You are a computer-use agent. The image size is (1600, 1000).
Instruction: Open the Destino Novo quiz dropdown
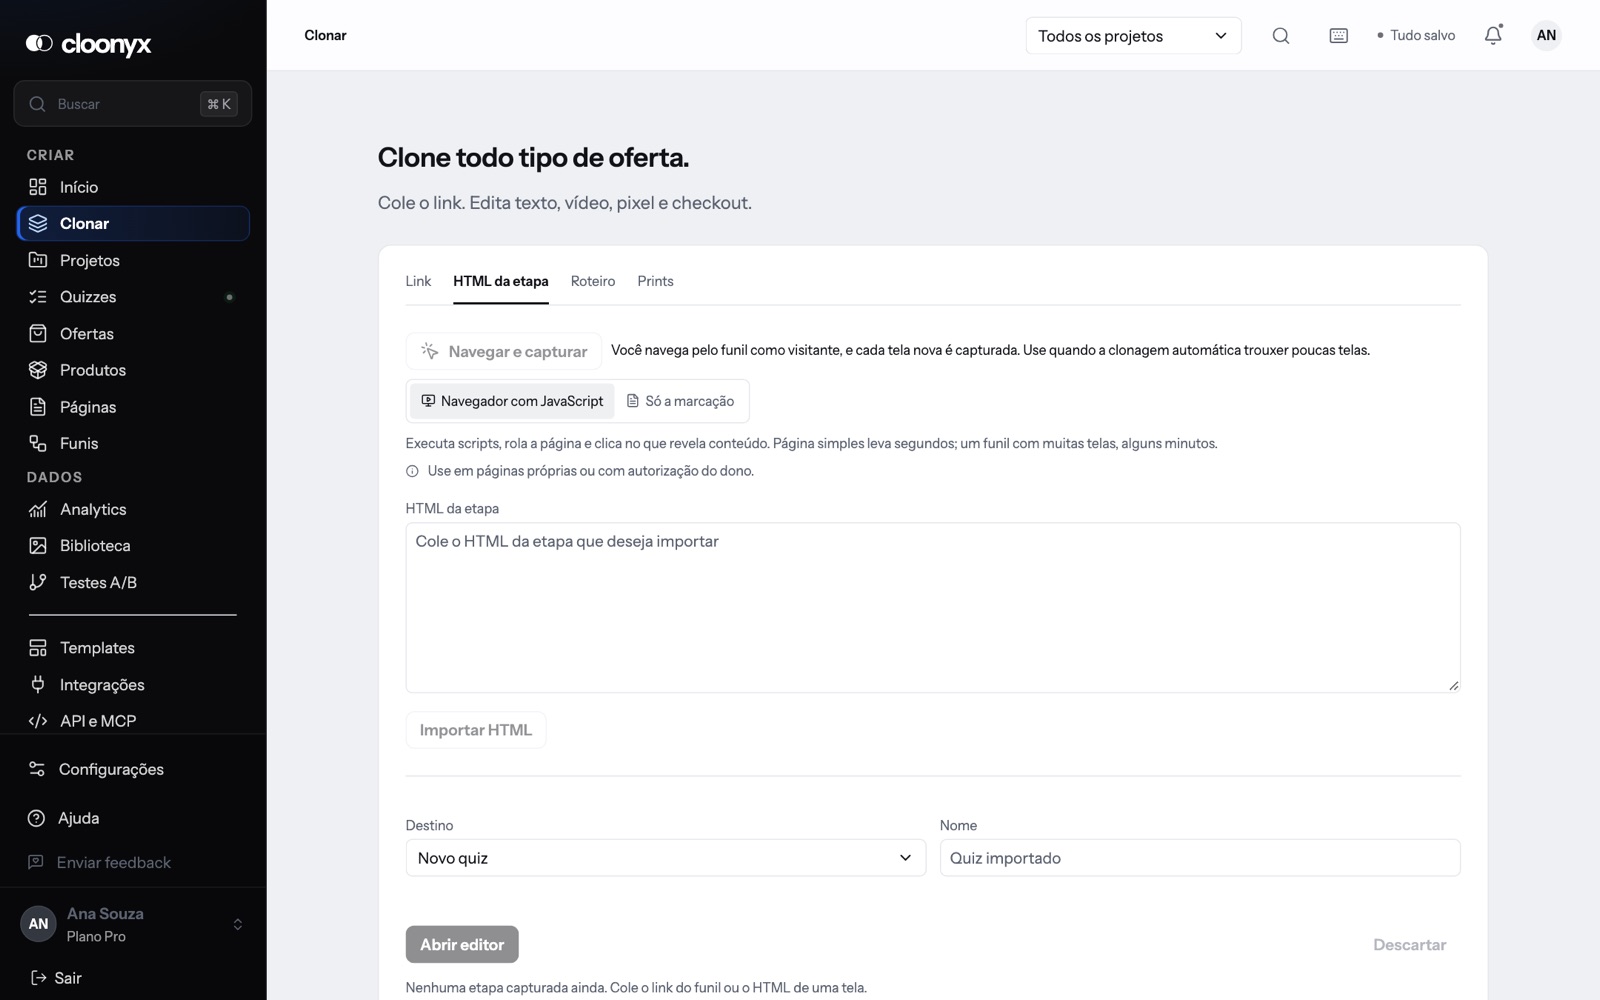[x=666, y=858]
